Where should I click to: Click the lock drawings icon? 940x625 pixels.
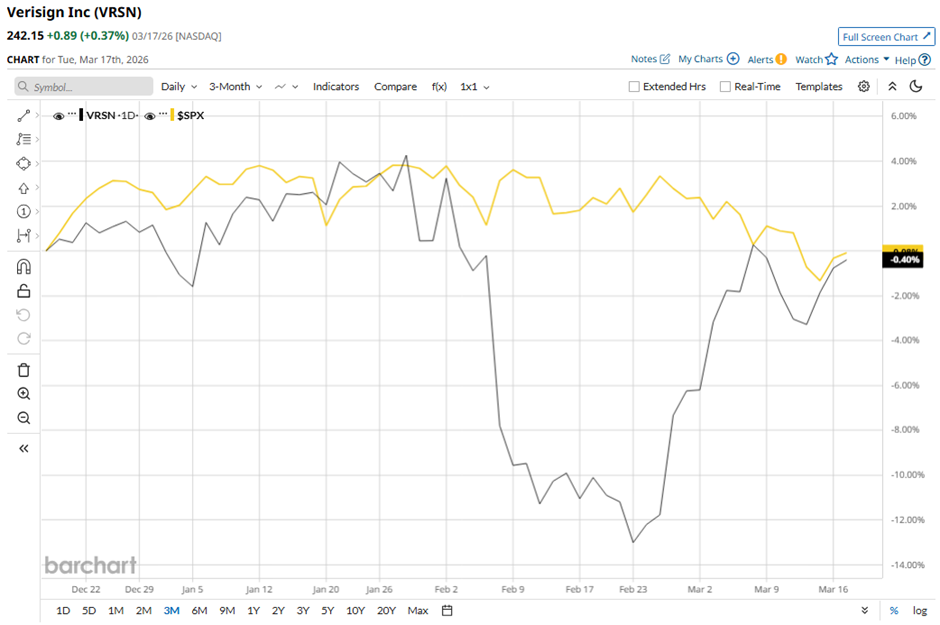coord(24,291)
